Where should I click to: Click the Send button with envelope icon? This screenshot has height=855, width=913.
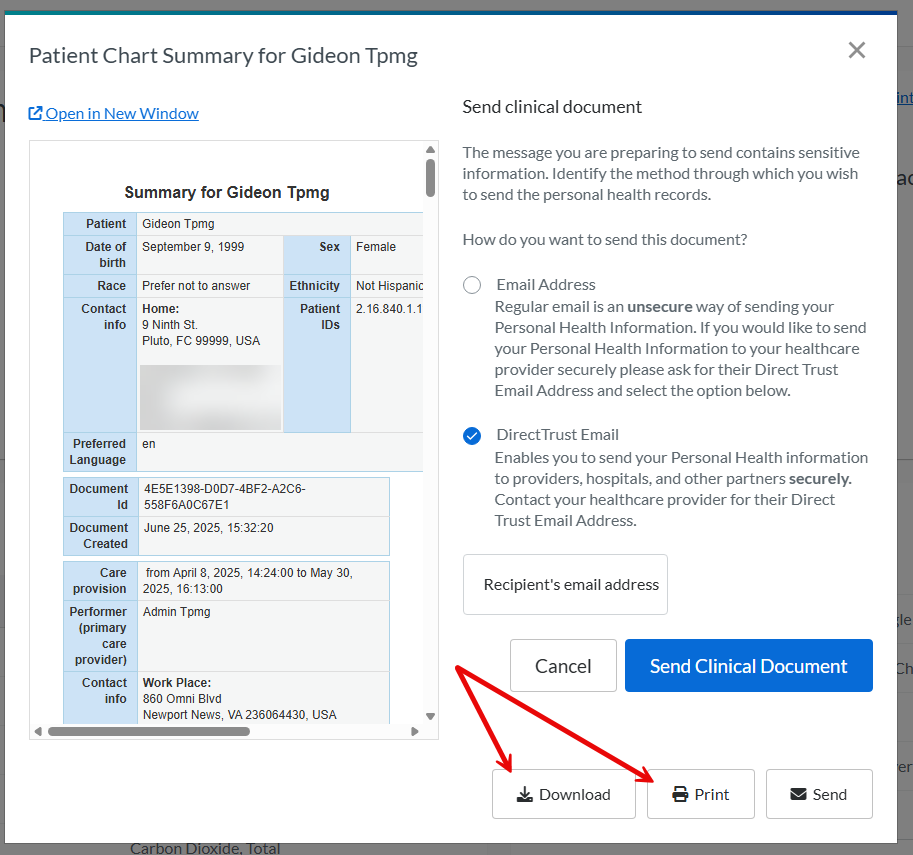(x=819, y=794)
